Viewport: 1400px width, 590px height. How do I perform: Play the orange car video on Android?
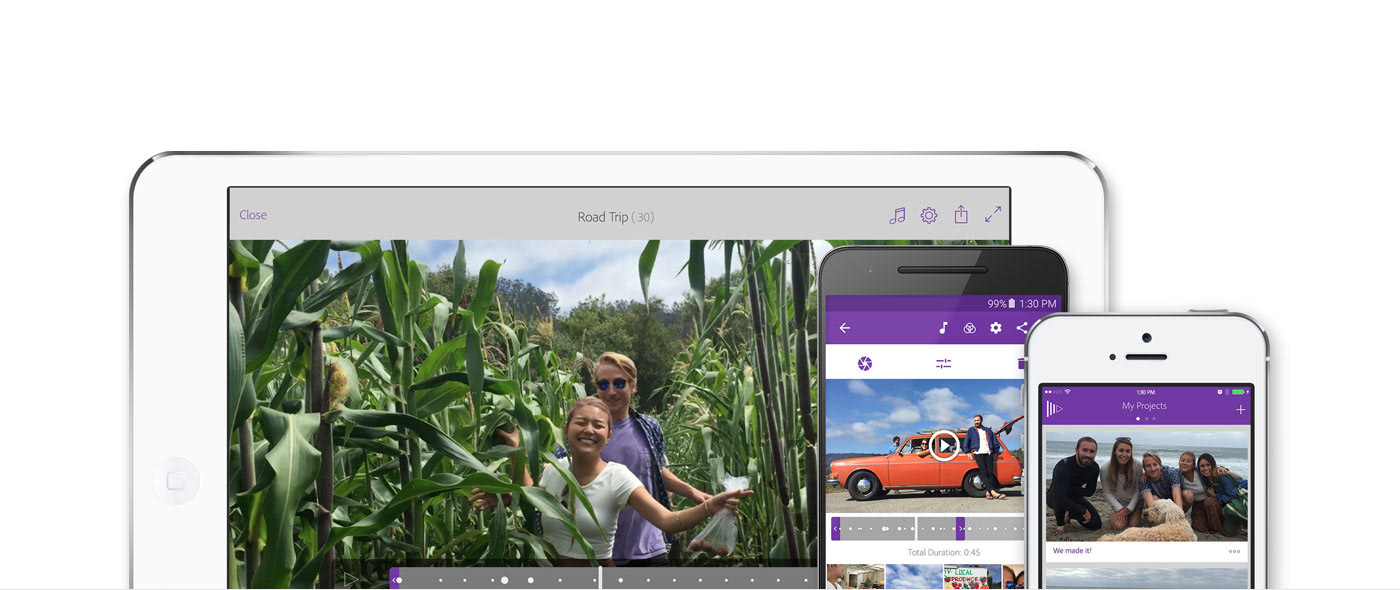click(943, 445)
